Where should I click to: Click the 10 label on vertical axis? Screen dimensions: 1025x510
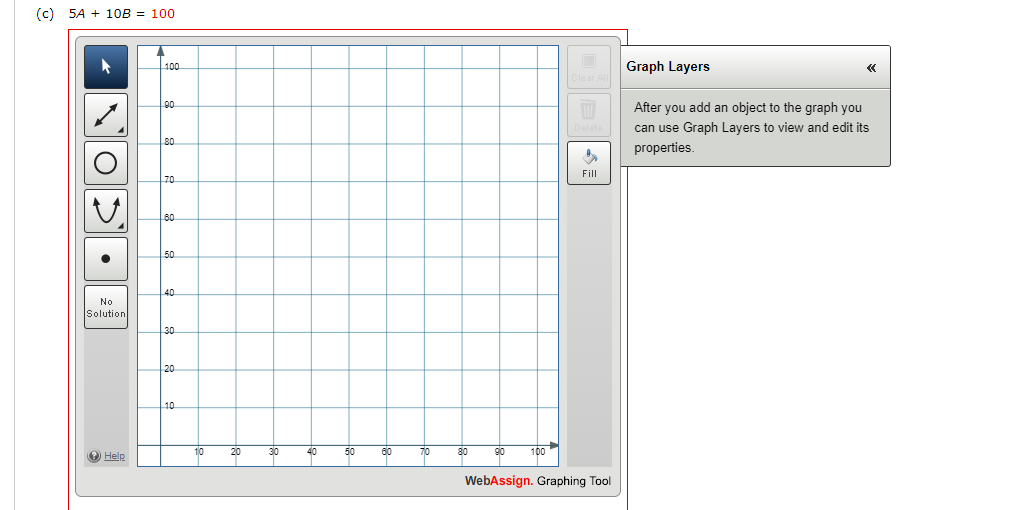click(x=169, y=406)
